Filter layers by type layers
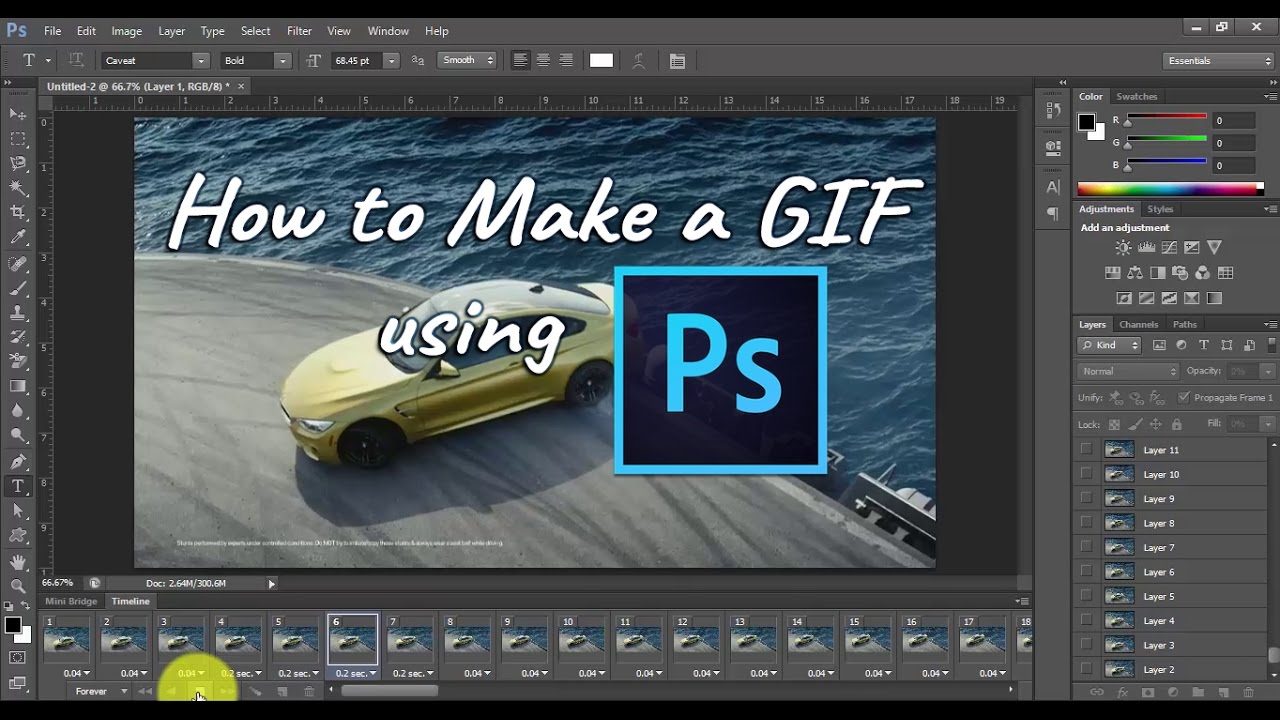 (1204, 345)
